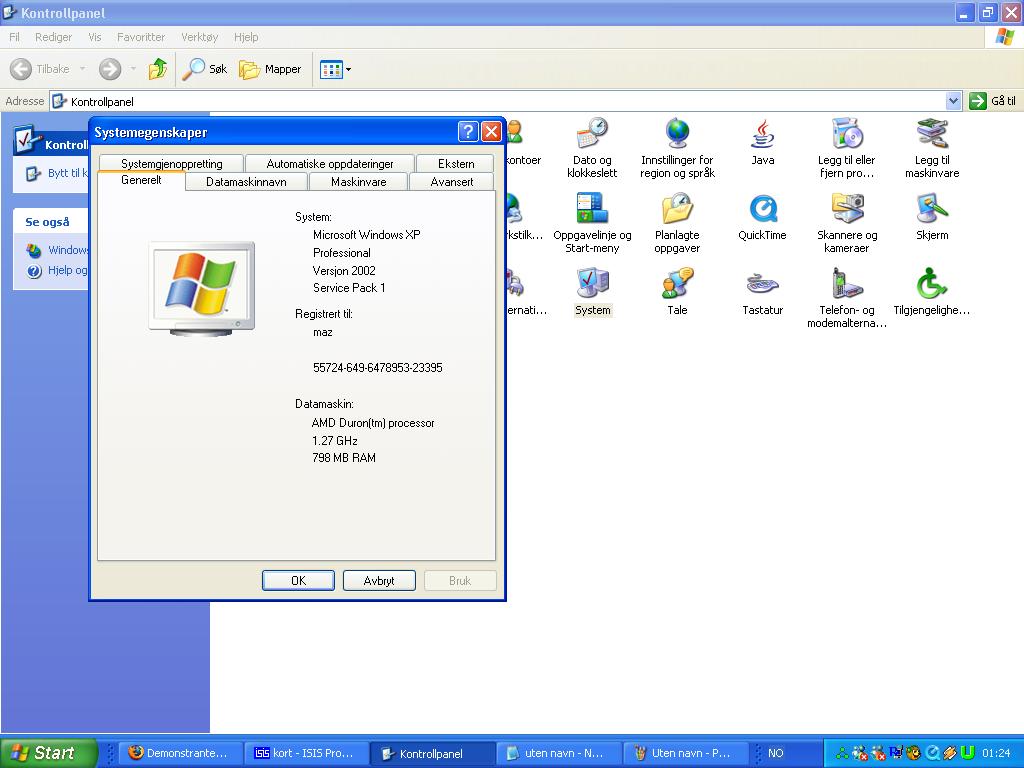
Task: Open the Tastatur keyboard icon
Action: pyautogui.click(x=762, y=293)
